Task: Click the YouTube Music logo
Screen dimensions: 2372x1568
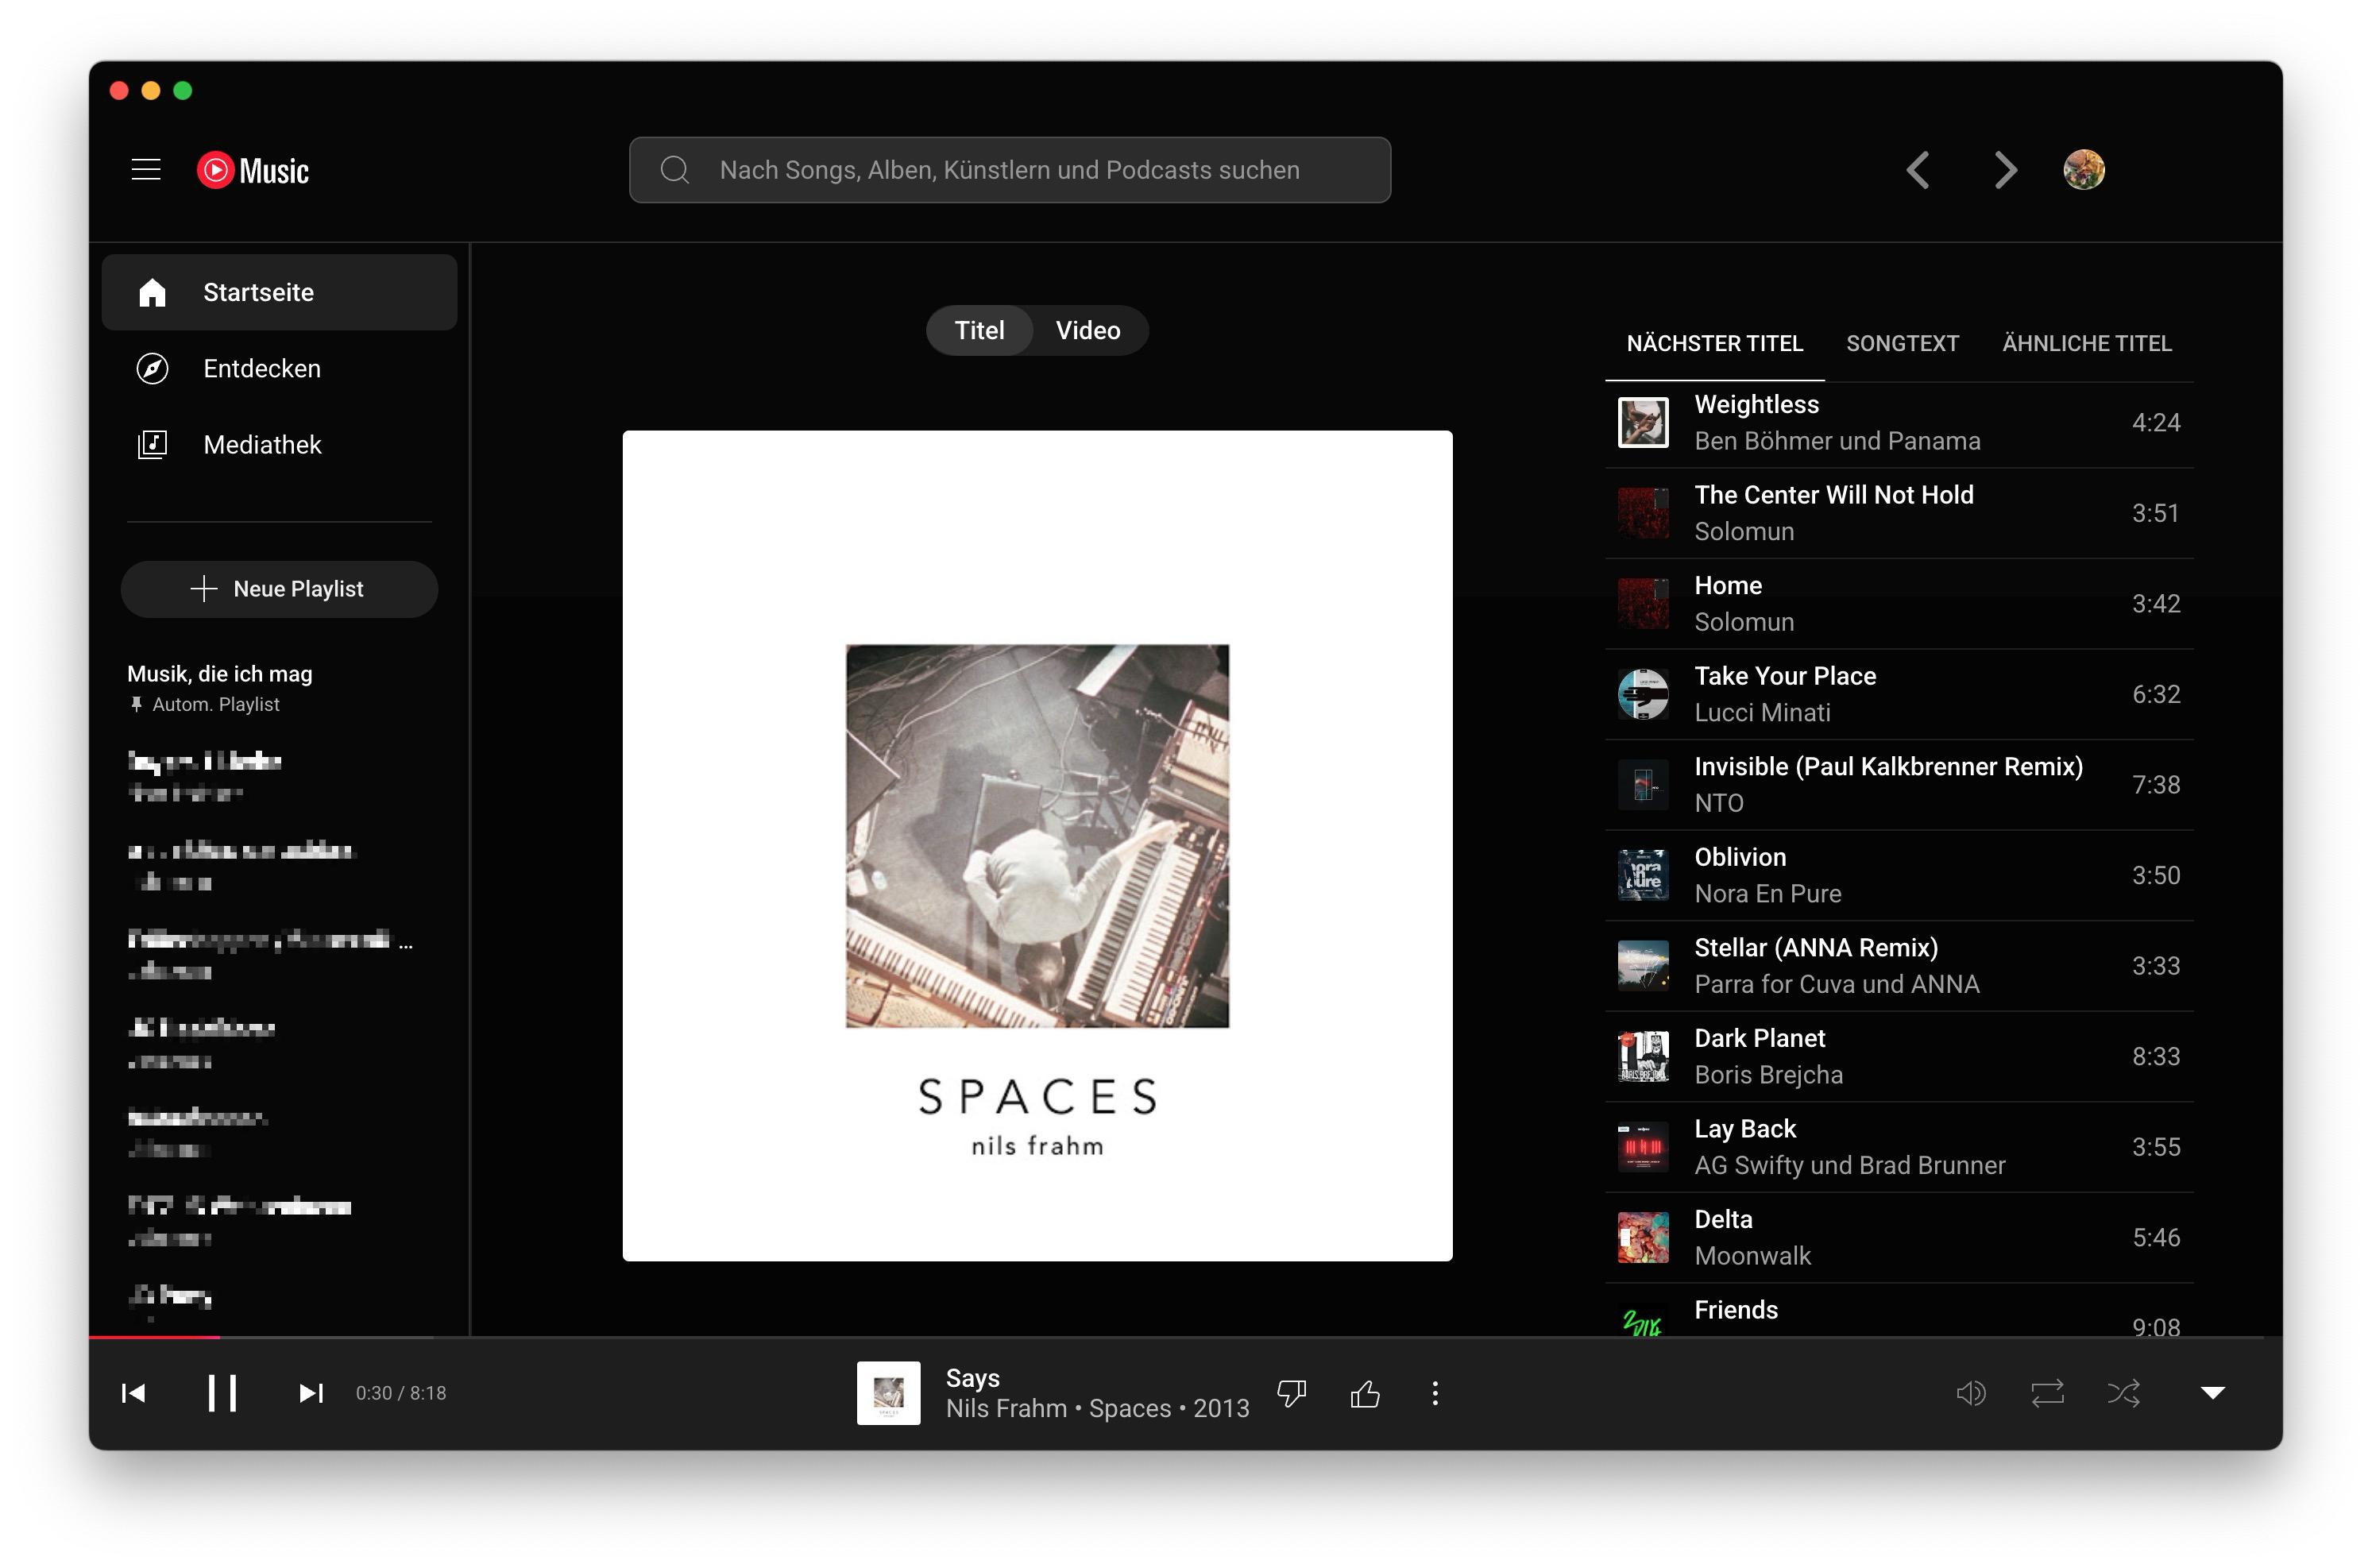Action: pyautogui.click(x=253, y=170)
